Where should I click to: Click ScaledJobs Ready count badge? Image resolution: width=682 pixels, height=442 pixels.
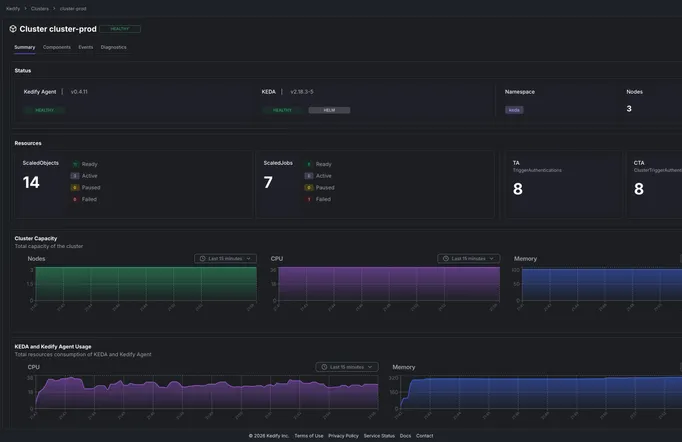click(x=309, y=164)
